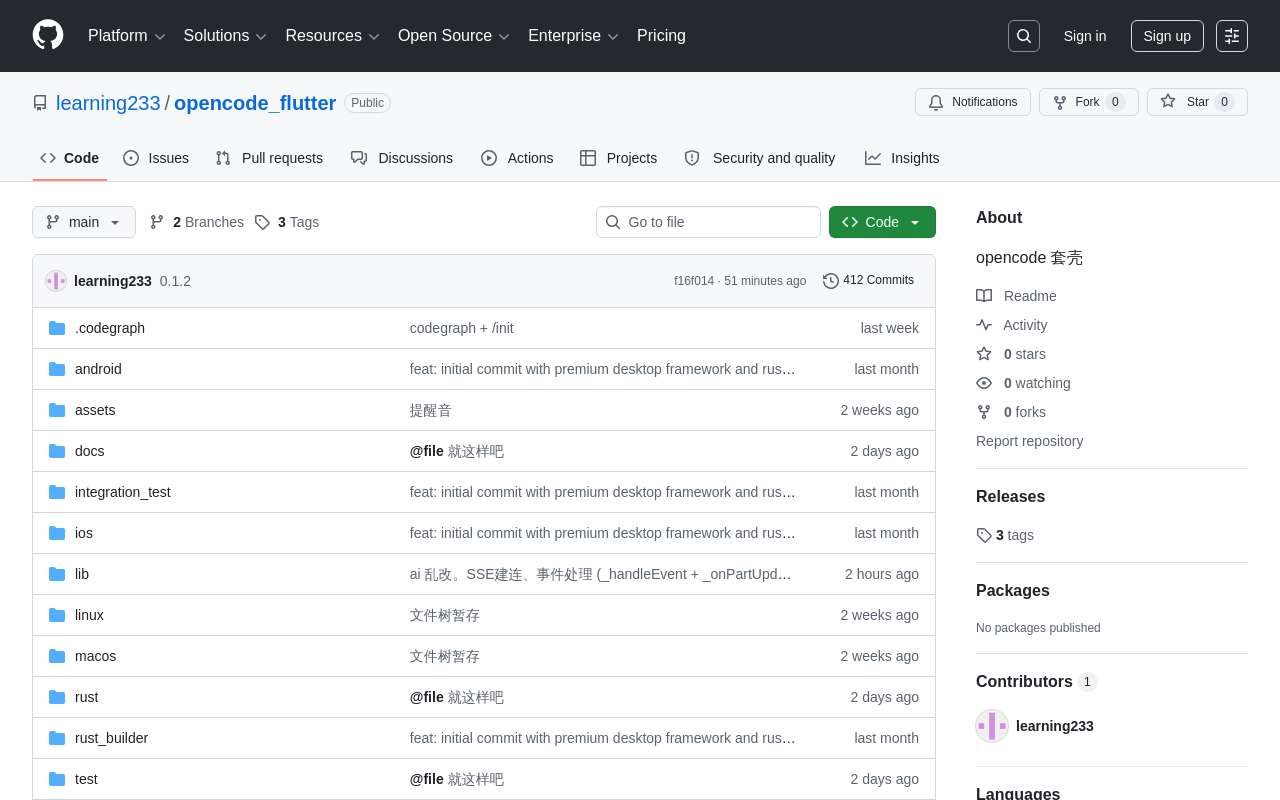The image size is (1280, 800).
Task: Open the 提醒音 commit message
Action: click(x=431, y=410)
